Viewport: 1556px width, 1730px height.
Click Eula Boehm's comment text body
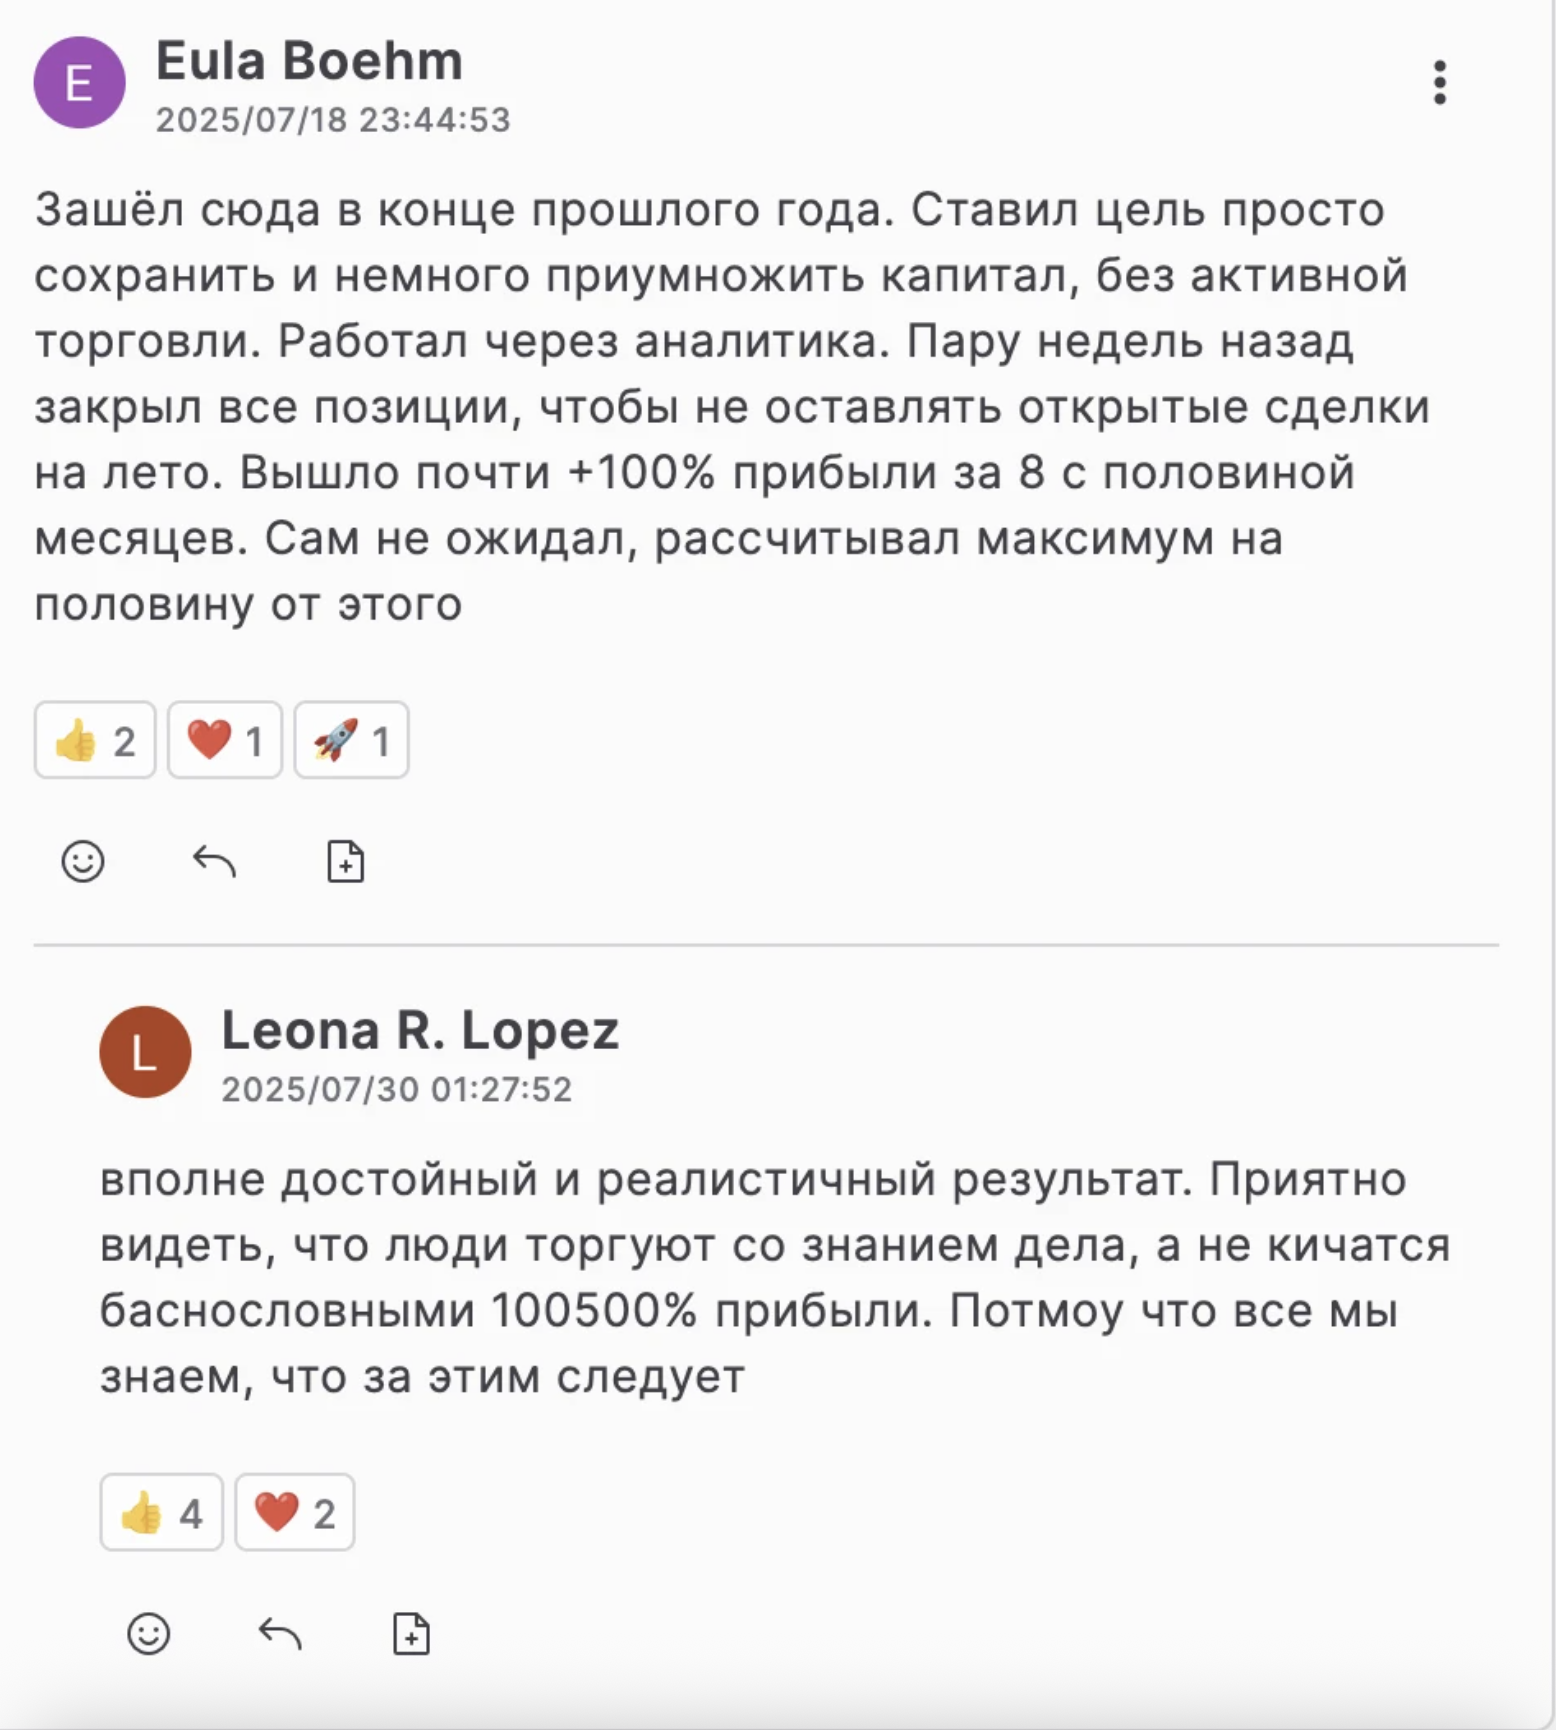coord(720,406)
